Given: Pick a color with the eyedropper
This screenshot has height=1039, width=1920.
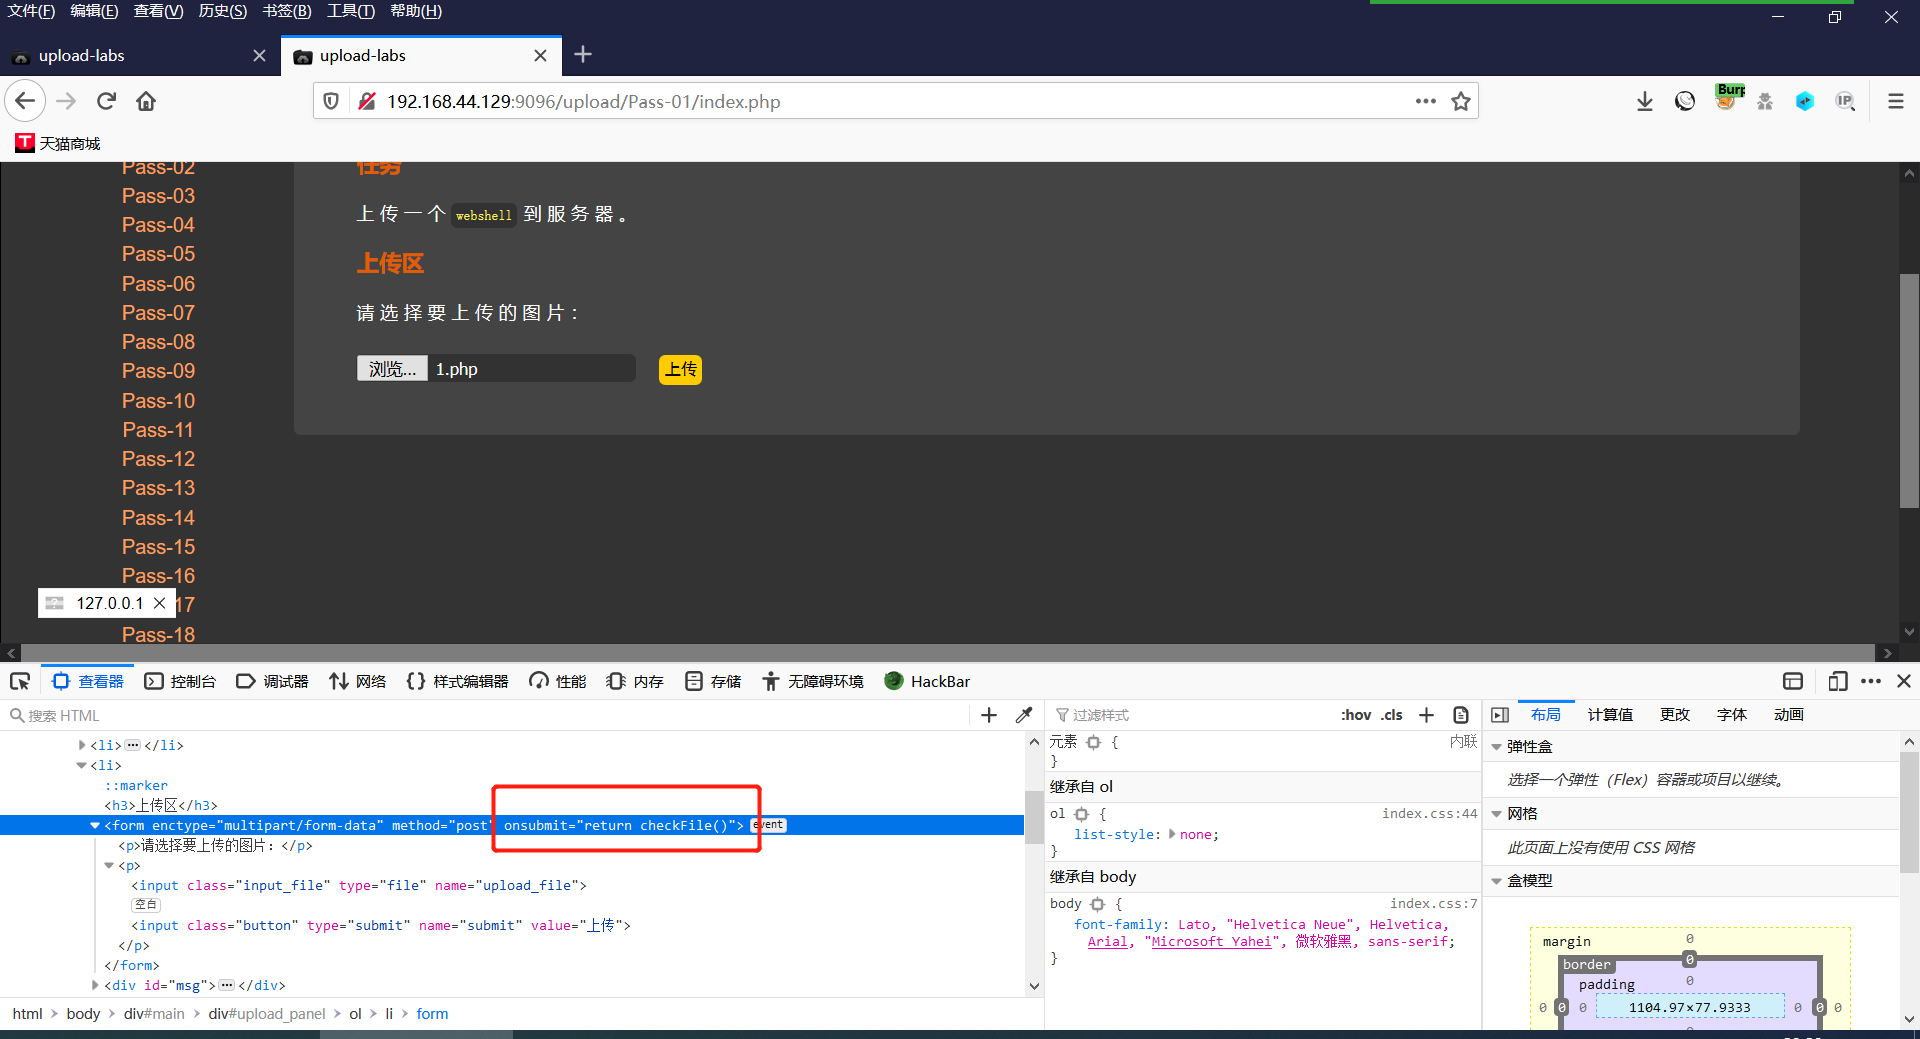Looking at the screenshot, I should click(x=1024, y=715).
